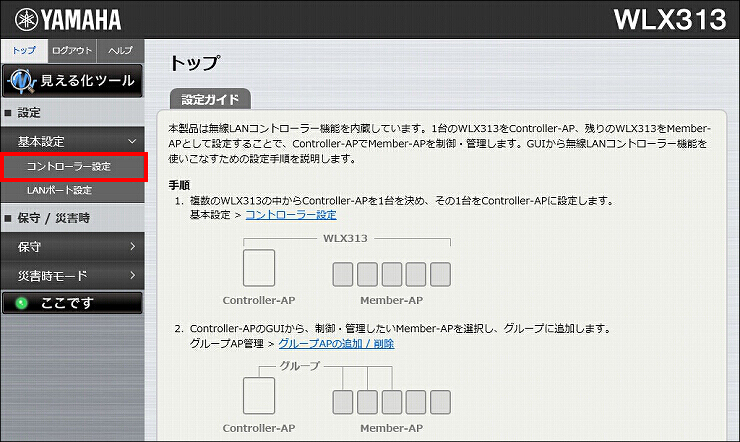
Task: Click the WLX313 model title in header
Action: click(670, 19)
